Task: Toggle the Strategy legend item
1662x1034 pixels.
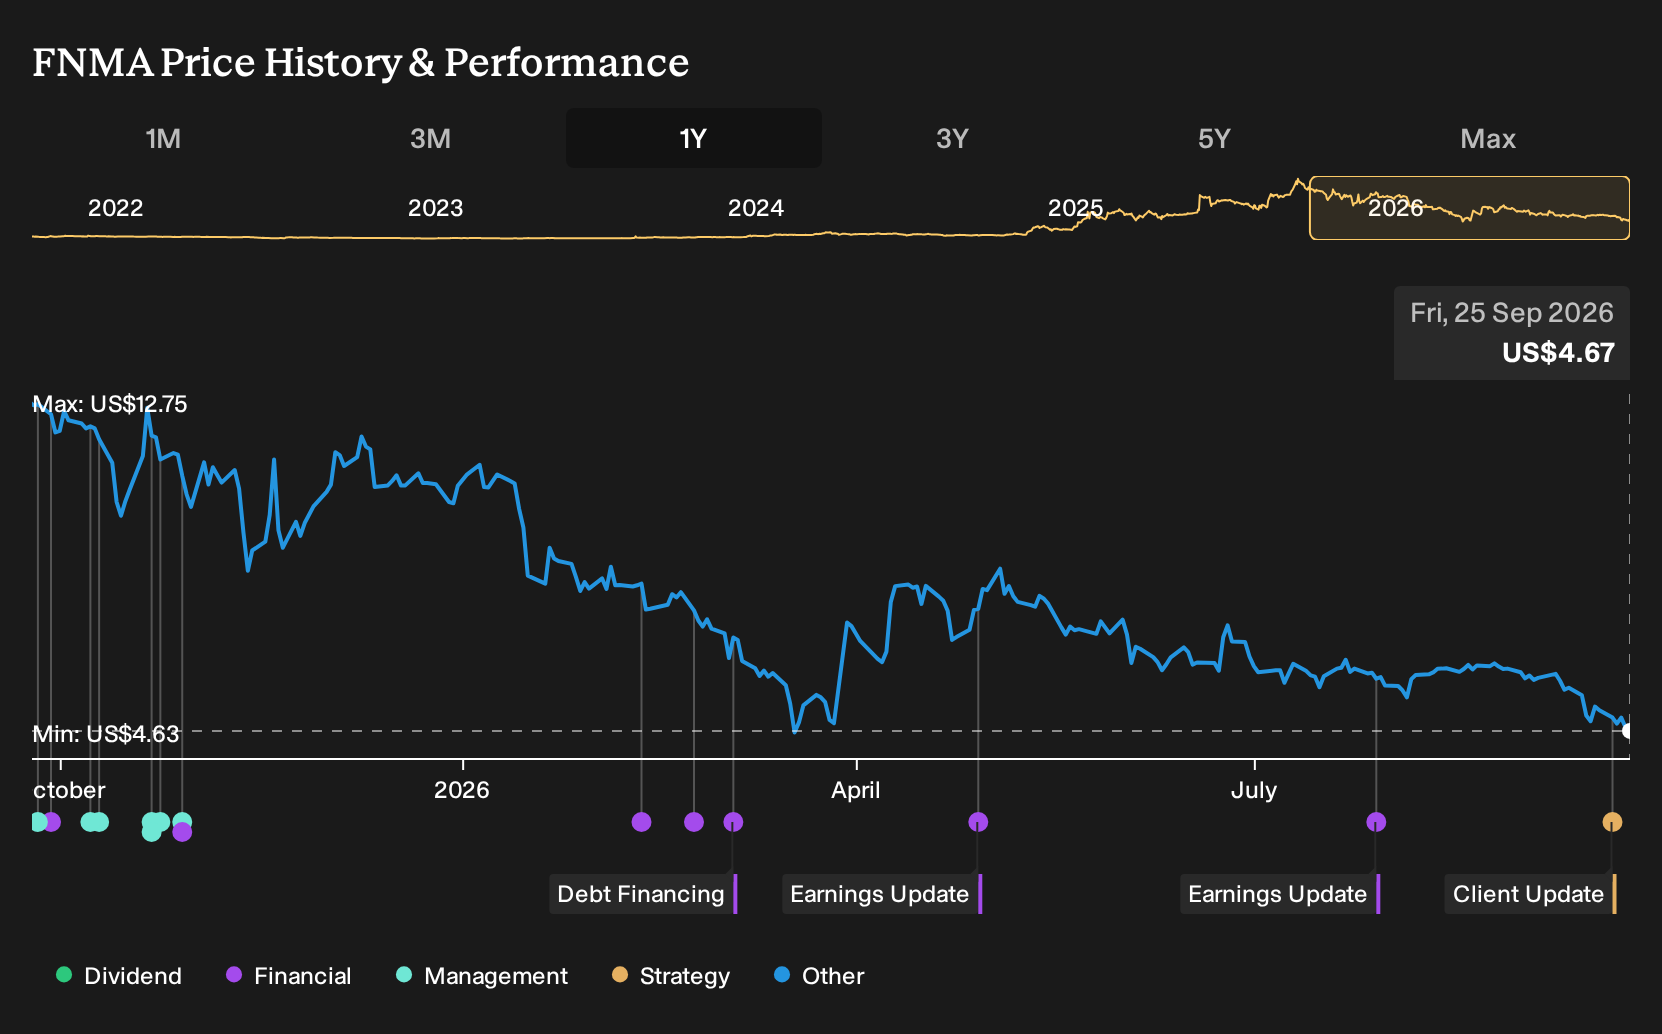Action: click(x=671, y=976)
